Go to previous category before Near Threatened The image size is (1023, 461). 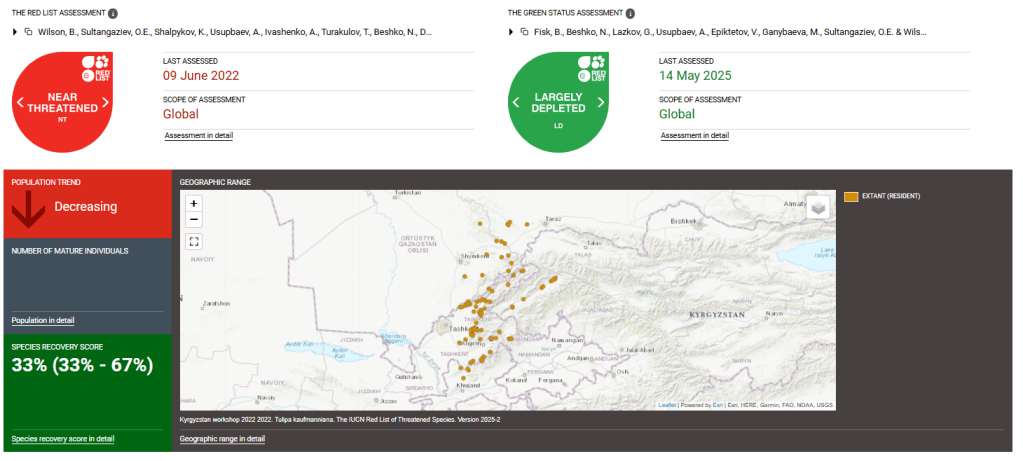(19, 102)
